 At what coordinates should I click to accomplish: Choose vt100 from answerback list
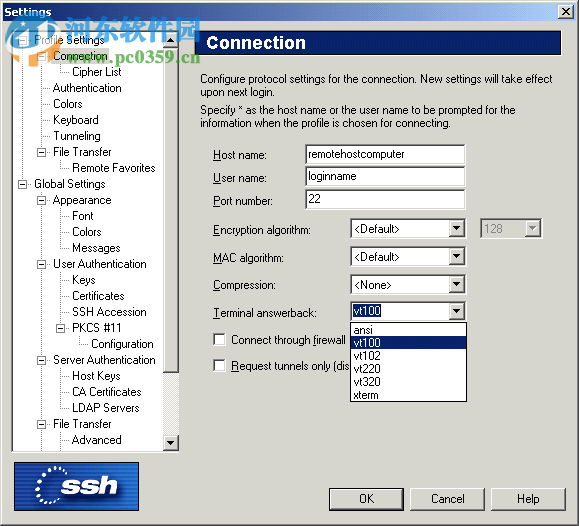[408, 343]
